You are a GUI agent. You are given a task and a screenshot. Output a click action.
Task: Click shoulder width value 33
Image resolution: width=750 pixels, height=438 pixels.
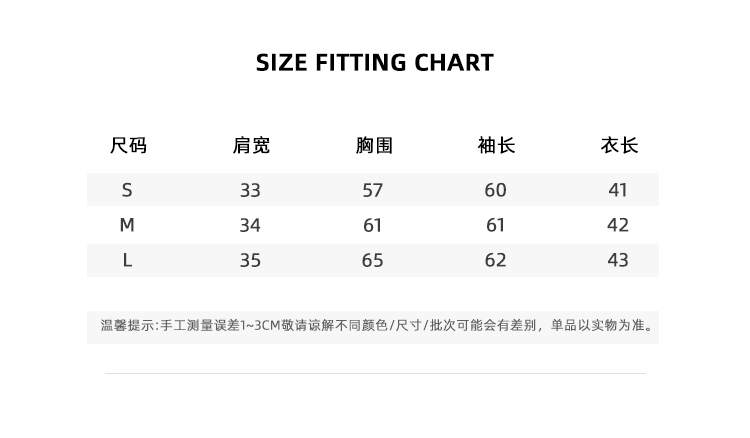pos(250,190)
